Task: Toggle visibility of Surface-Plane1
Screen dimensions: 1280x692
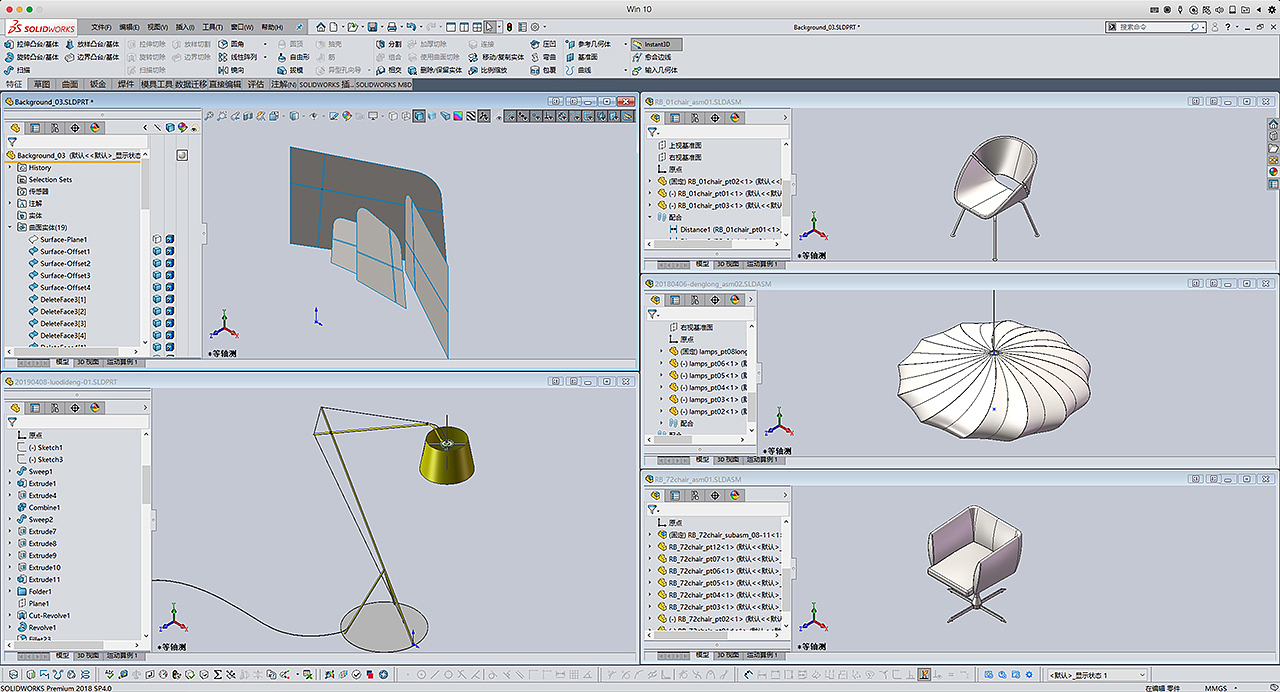Action: tap(157, 240)
